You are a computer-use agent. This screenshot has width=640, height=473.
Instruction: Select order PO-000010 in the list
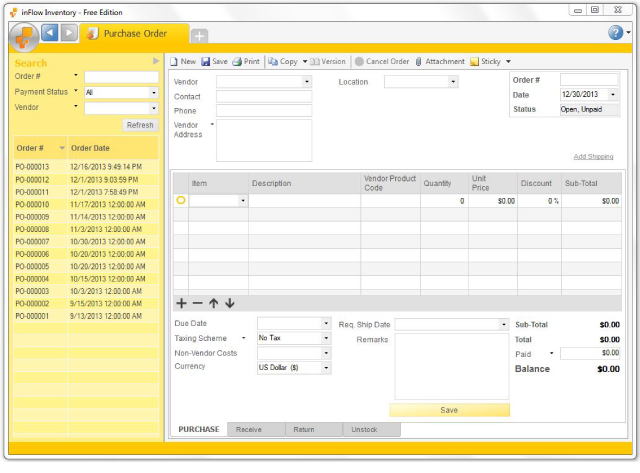click(86, 204)
